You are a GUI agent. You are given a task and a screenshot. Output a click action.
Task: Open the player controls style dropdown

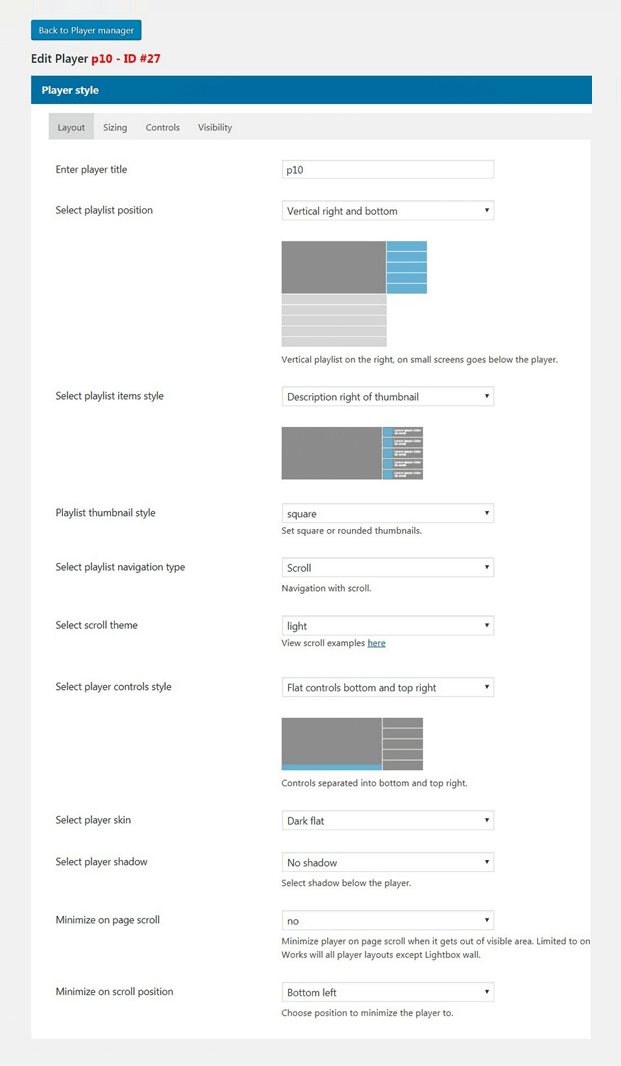(387, 687)
